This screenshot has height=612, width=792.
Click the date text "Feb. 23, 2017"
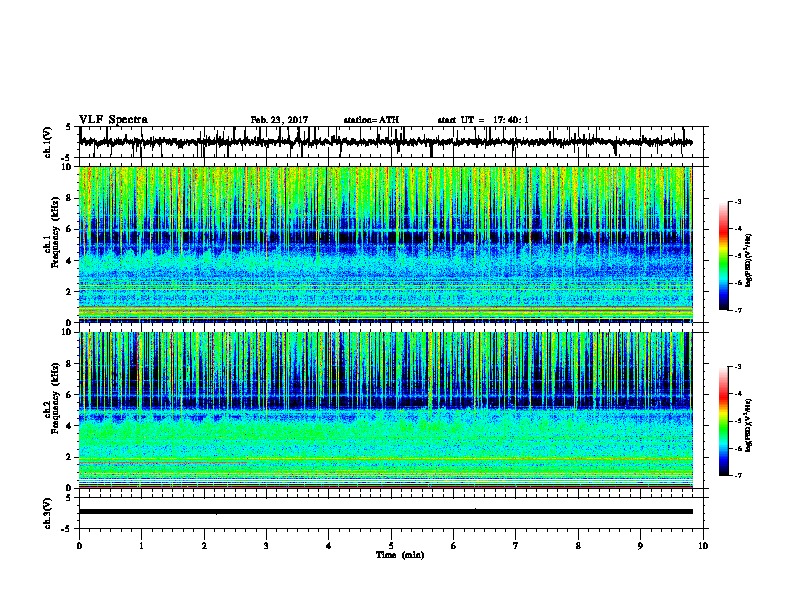click(x=279, y=120)
